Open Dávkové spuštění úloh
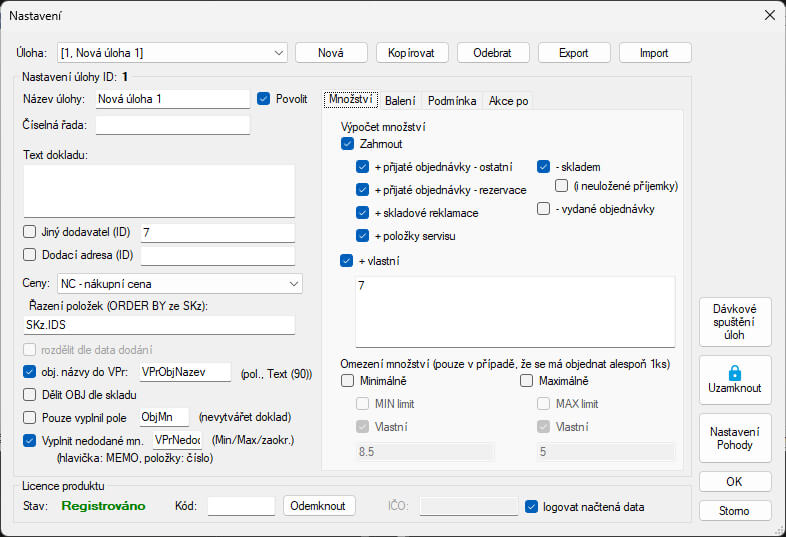This screenshot has width=786, height=537. (735, 321)
